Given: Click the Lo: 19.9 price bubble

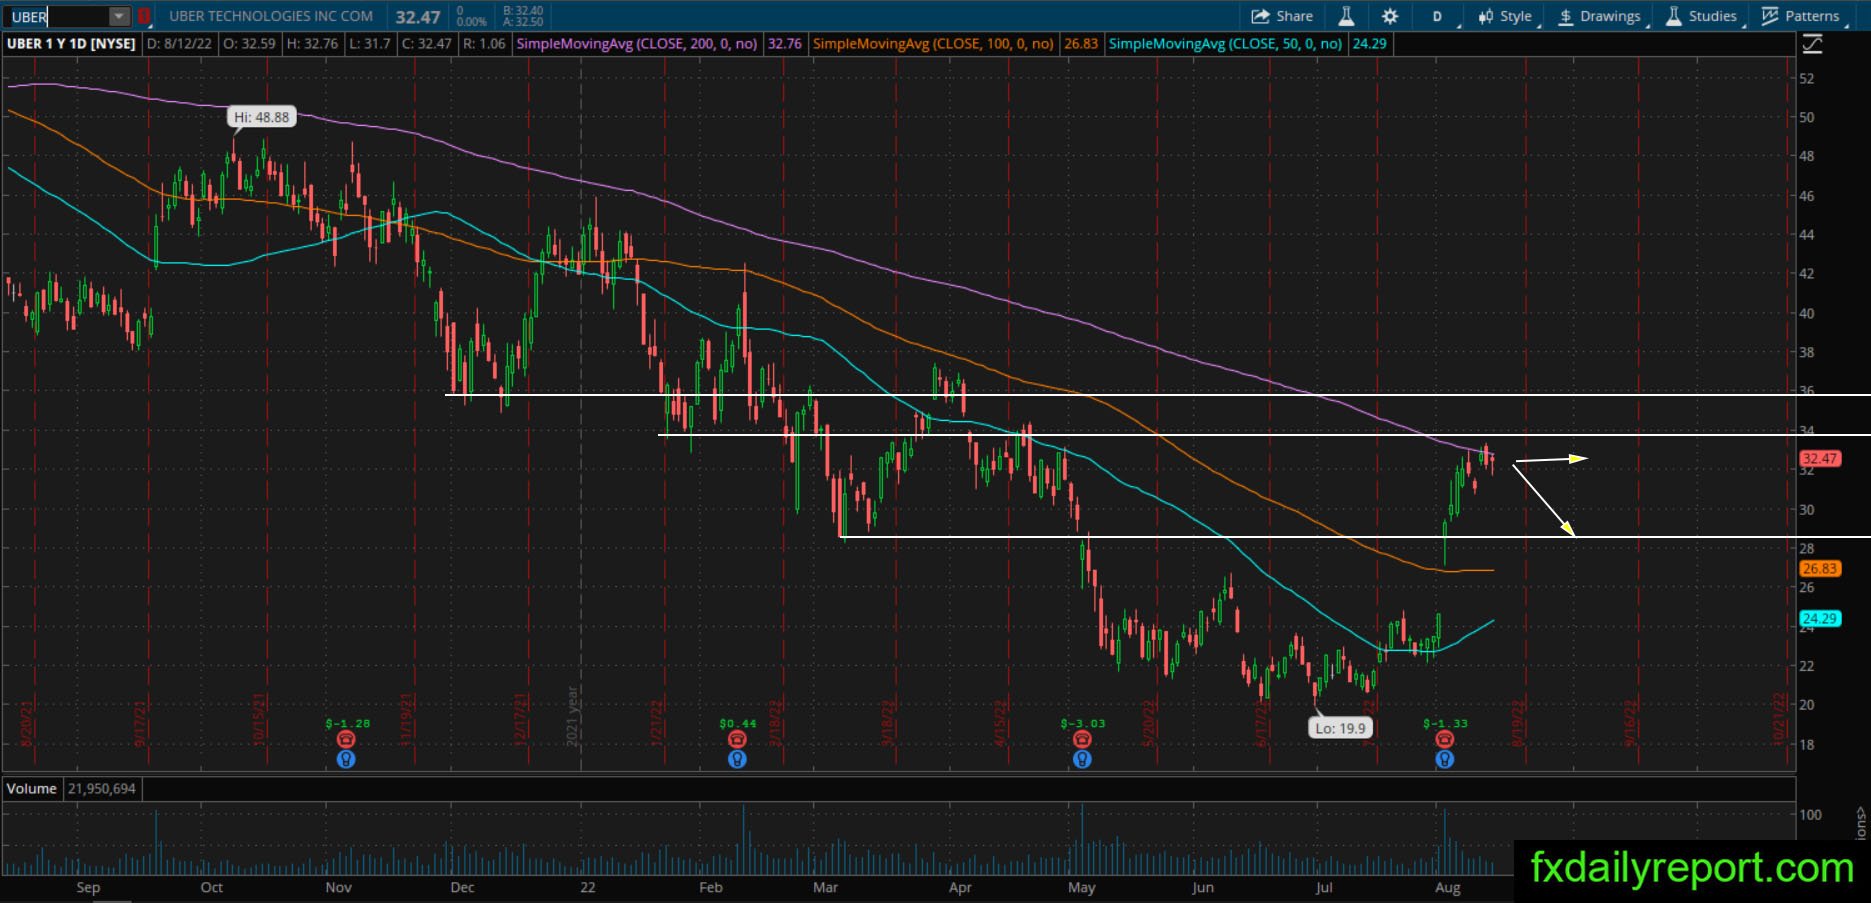Looking at the screenshot, I should pyautogui.click(x=1340, y=728).
